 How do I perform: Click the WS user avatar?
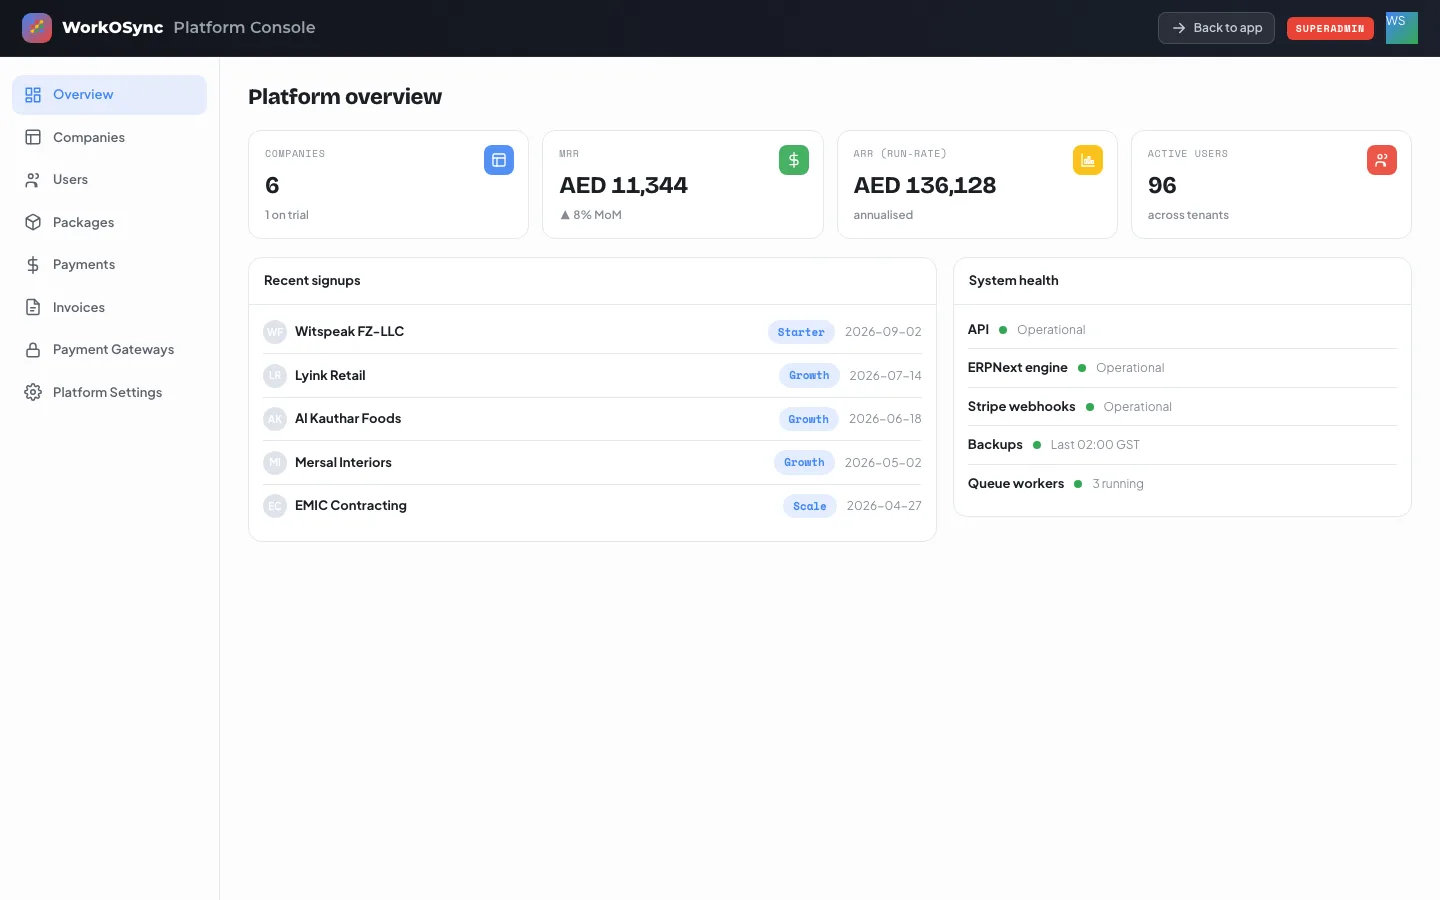(x=1402, y=28)
